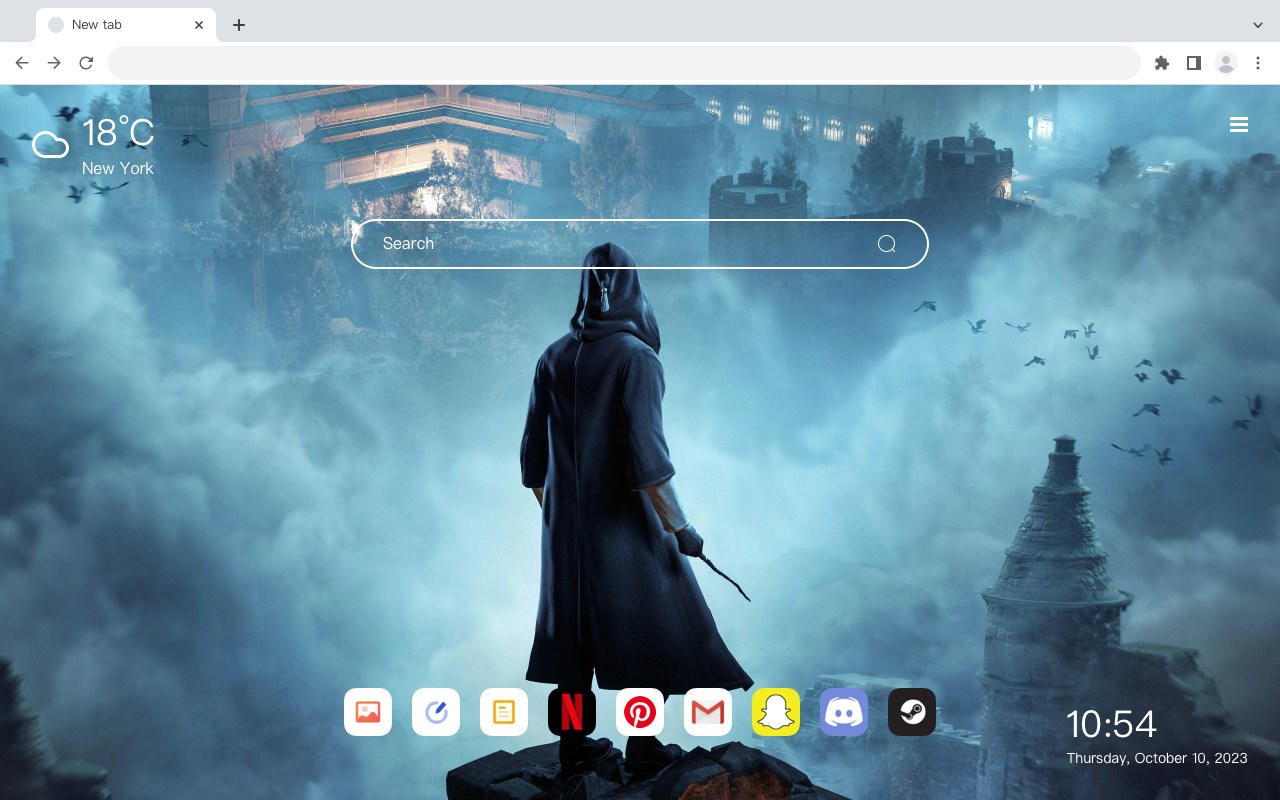Open the profile avatar menu
This screenshot has width=1280, height=800.
[x=1226, y=63]
